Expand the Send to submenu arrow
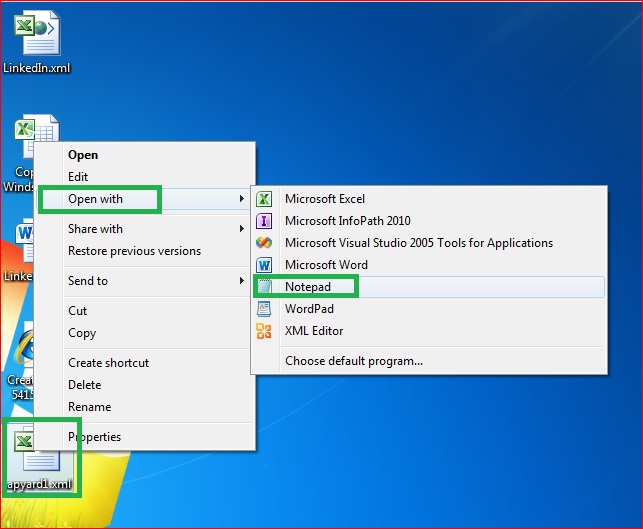Screen dimensions: 643x529 click(242, 281)
